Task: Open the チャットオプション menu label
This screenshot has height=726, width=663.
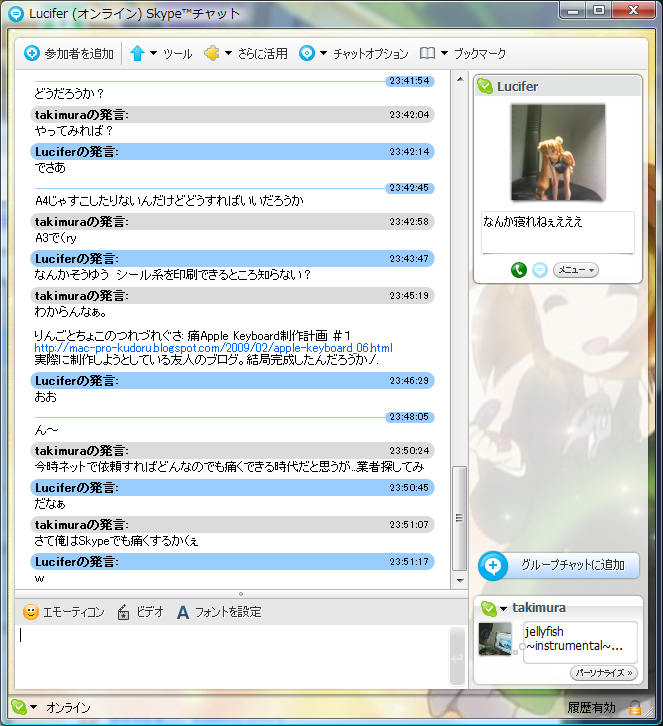Action: point(371,54)
